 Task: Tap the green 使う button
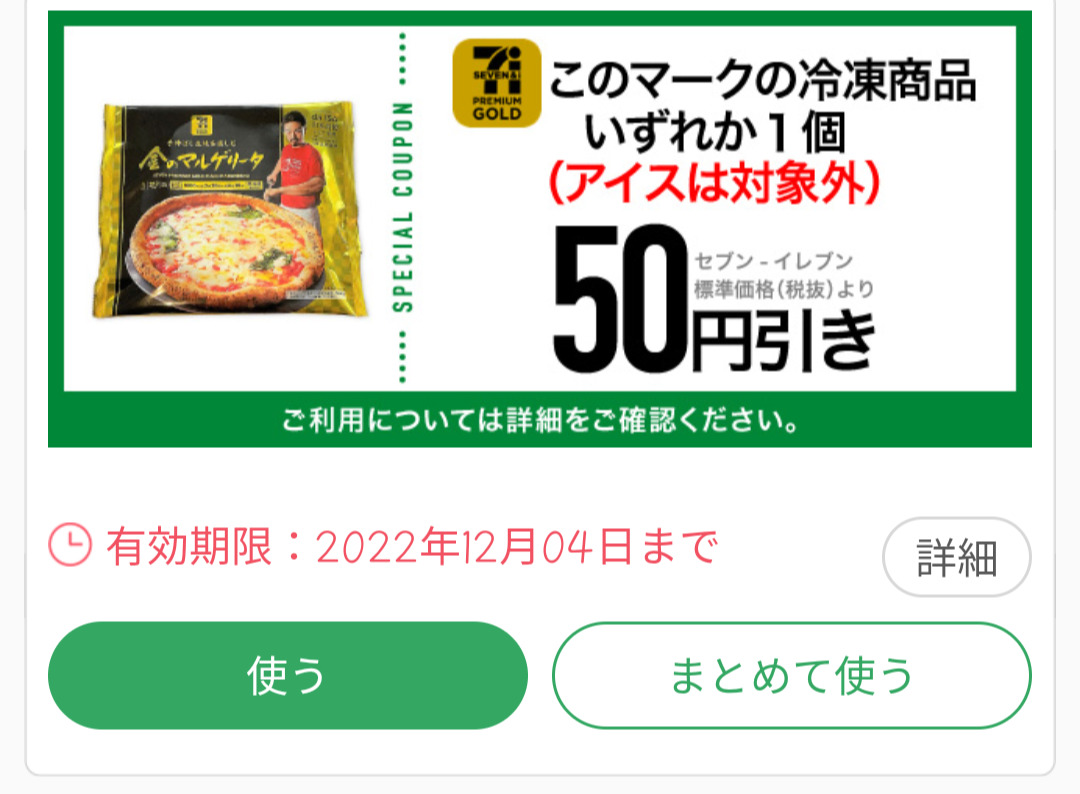pyautogui.click(x=288, y=676)
